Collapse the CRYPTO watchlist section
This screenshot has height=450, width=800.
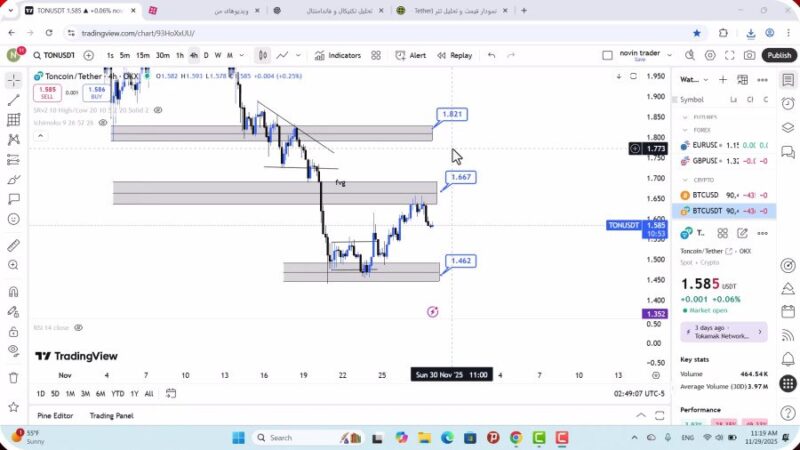[x=685, y=181]
